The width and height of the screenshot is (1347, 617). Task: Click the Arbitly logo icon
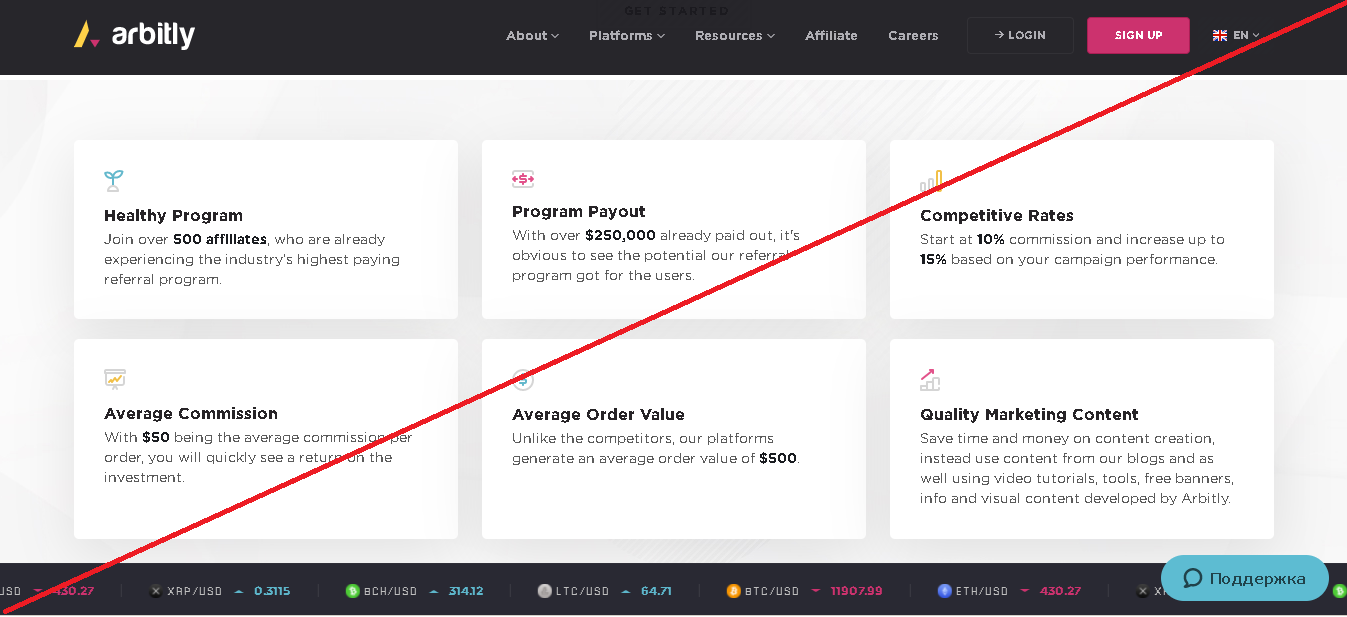pyautogui.click(x=87, y=35)
